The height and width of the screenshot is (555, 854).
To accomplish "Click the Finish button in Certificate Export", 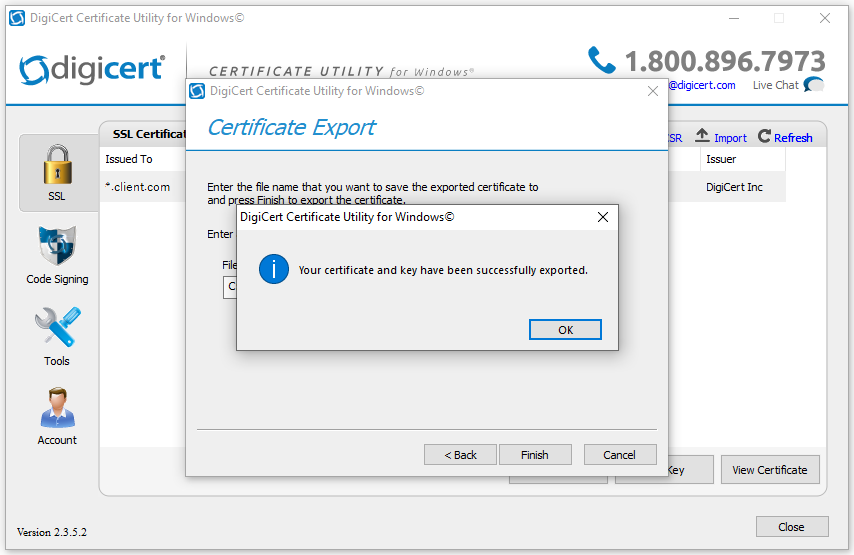I will pos(535,455).
